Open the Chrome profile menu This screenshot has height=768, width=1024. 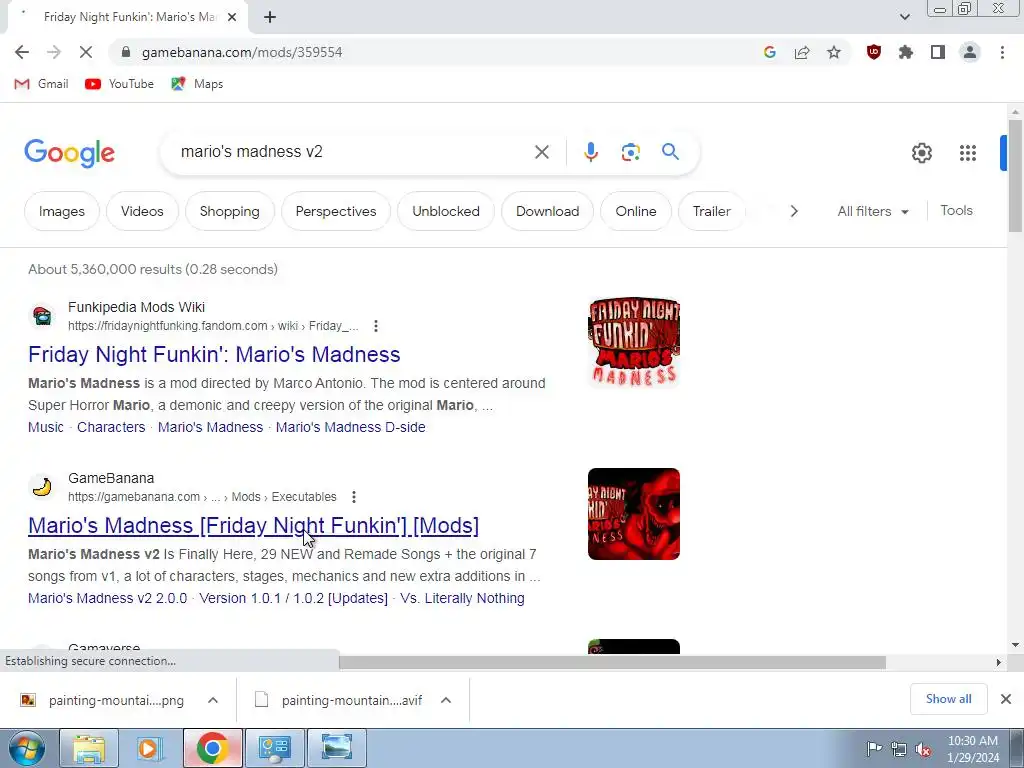click(970, 52)
